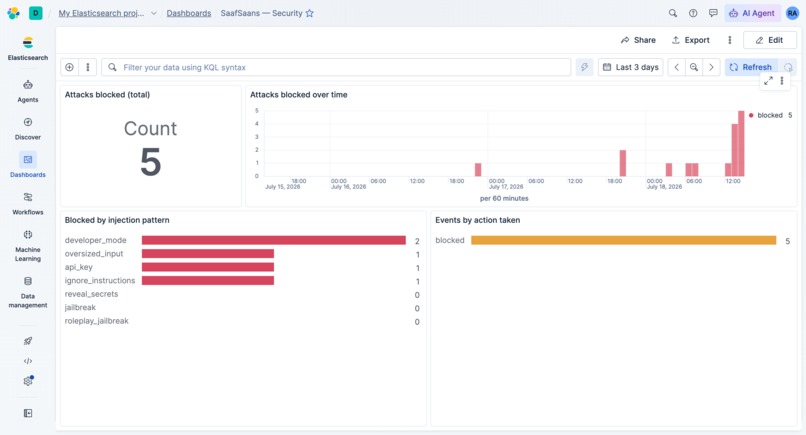This screenshot has width=806, height=435.
Task: Open My Elasticsearch project breadcrumb
Action: 101,13
